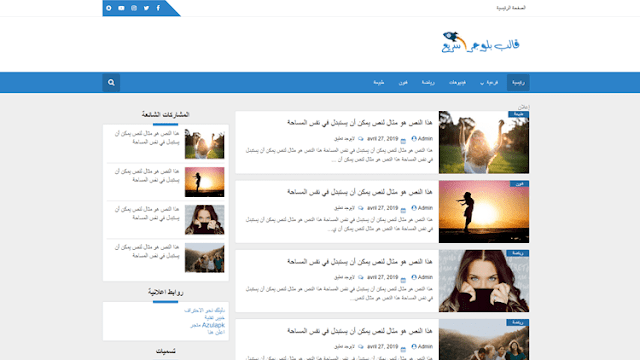Click the rocket blog logo
This screenshot has height=360, width=640.
(x=480, y=42)
